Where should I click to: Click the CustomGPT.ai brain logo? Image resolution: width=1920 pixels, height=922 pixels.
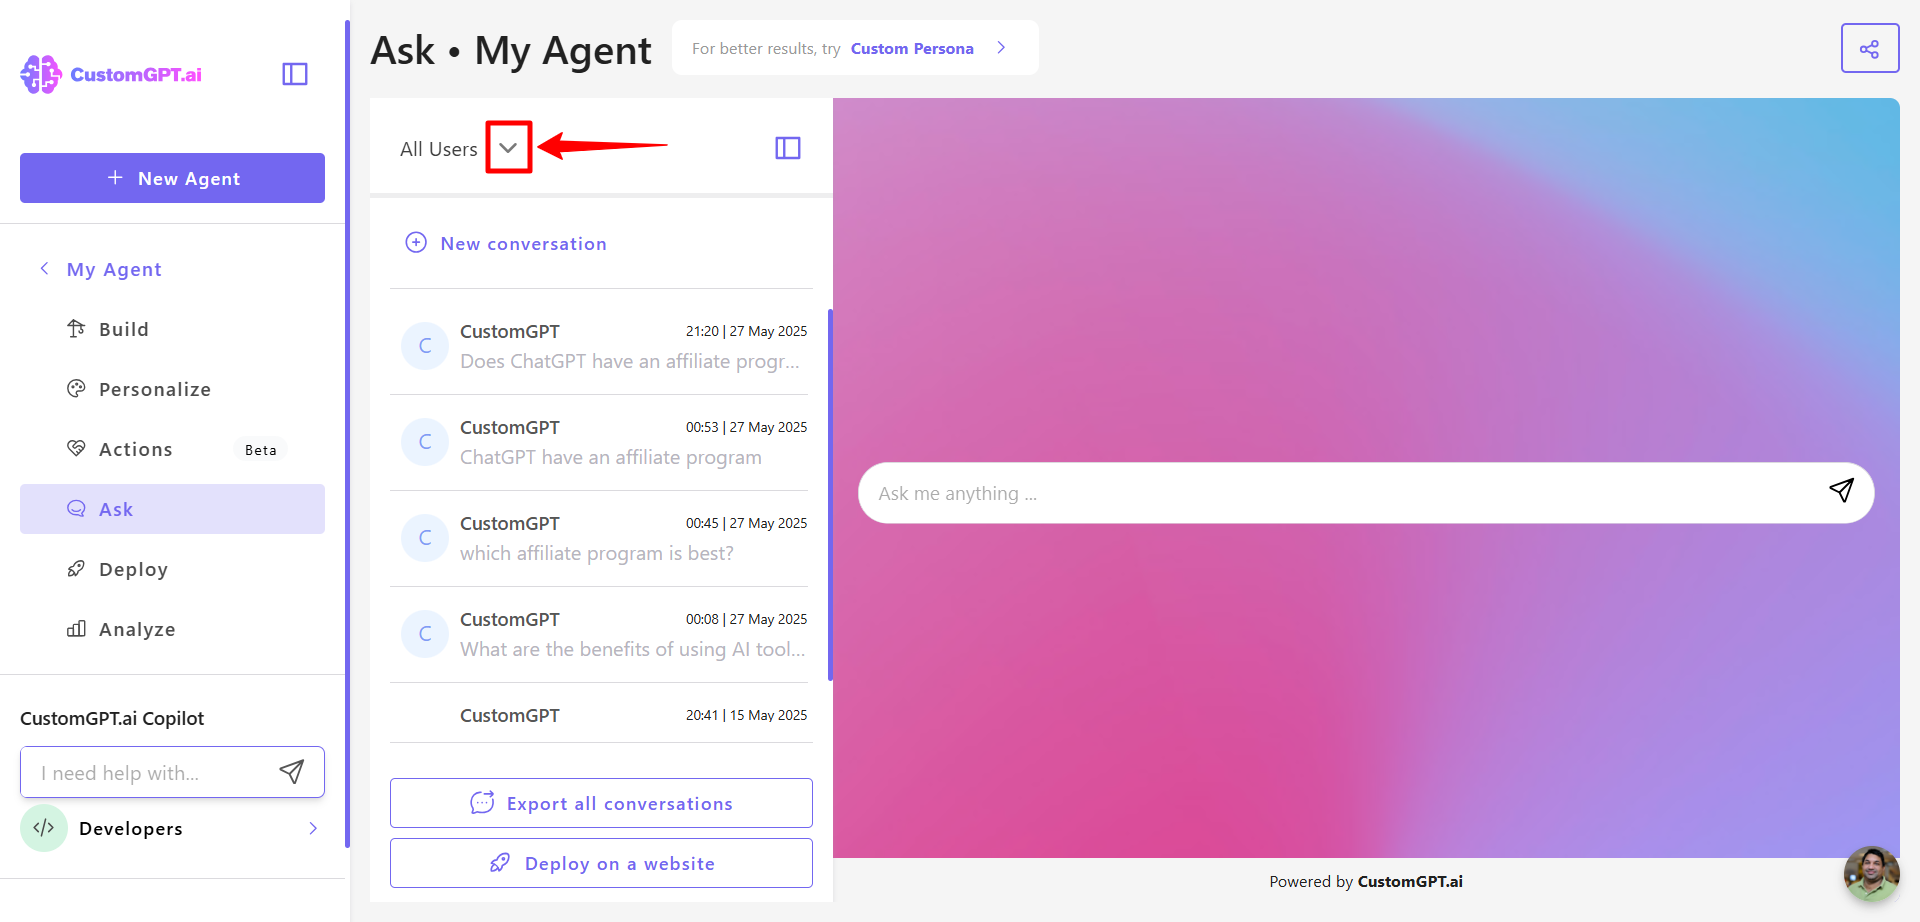click(41, 74)
